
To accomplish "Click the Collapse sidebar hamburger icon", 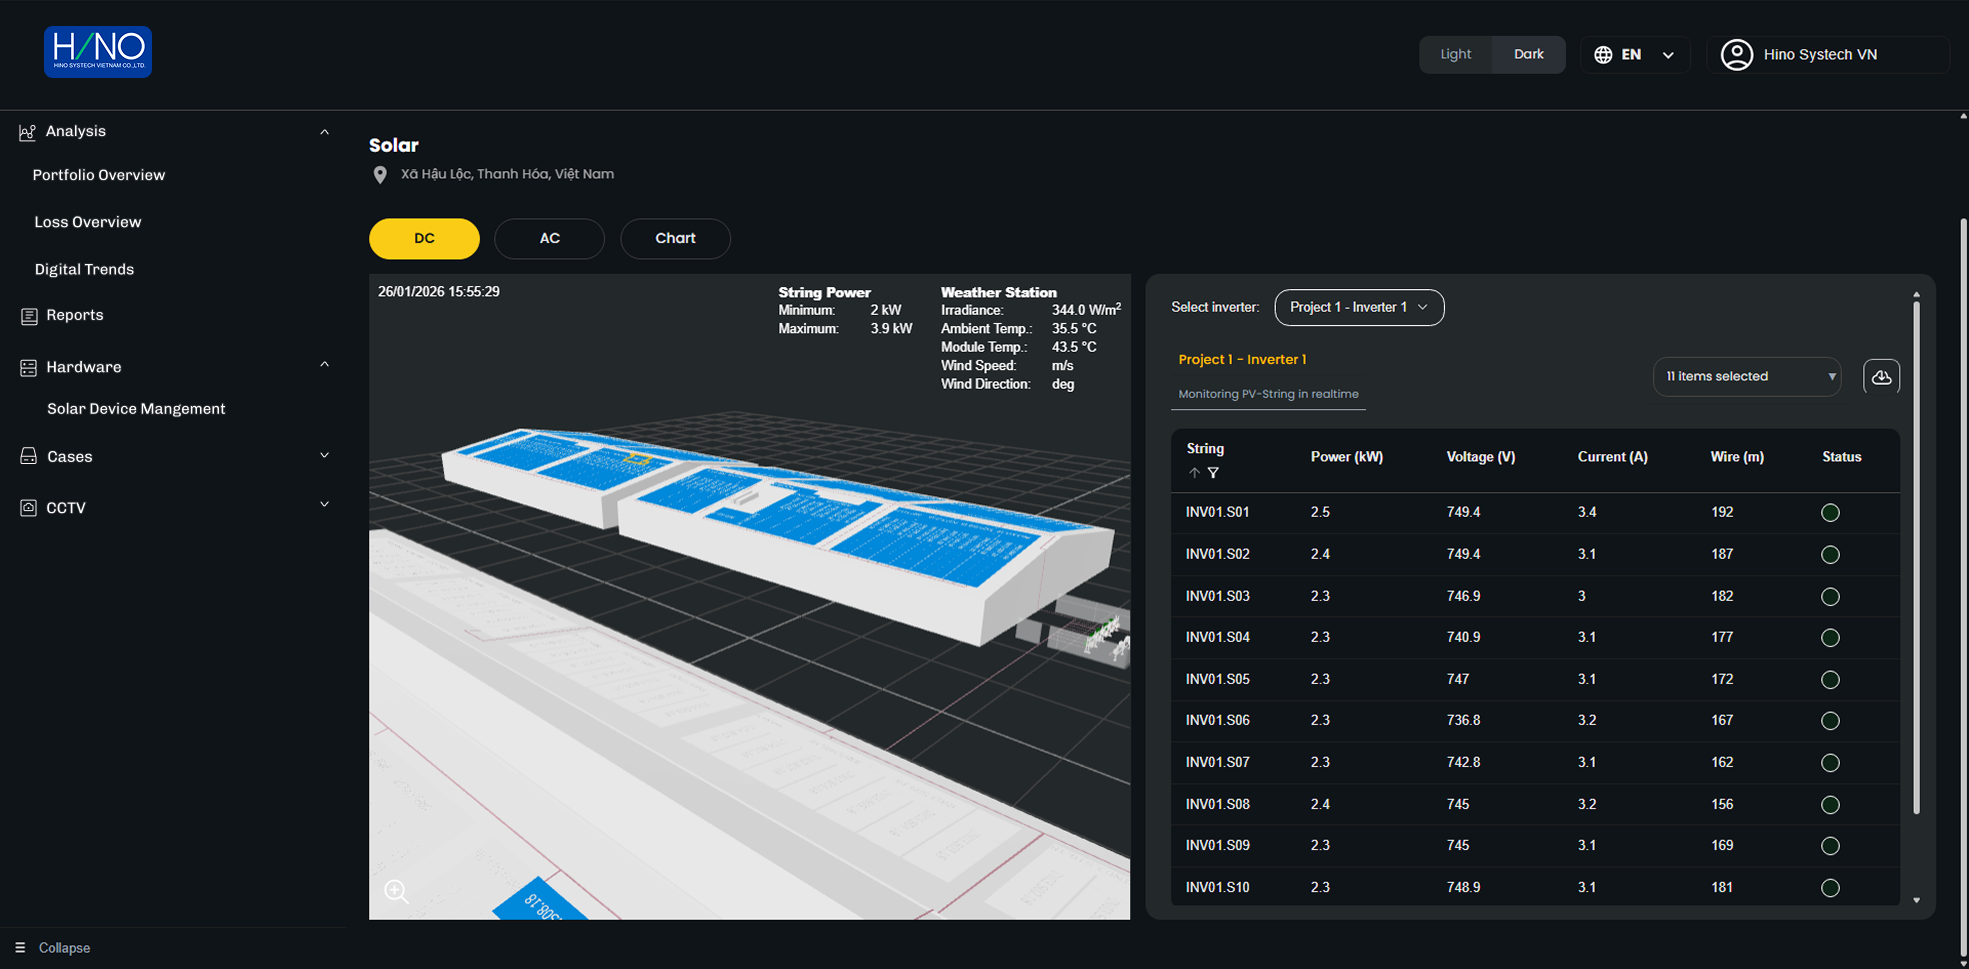I will [x=20, y=948].
